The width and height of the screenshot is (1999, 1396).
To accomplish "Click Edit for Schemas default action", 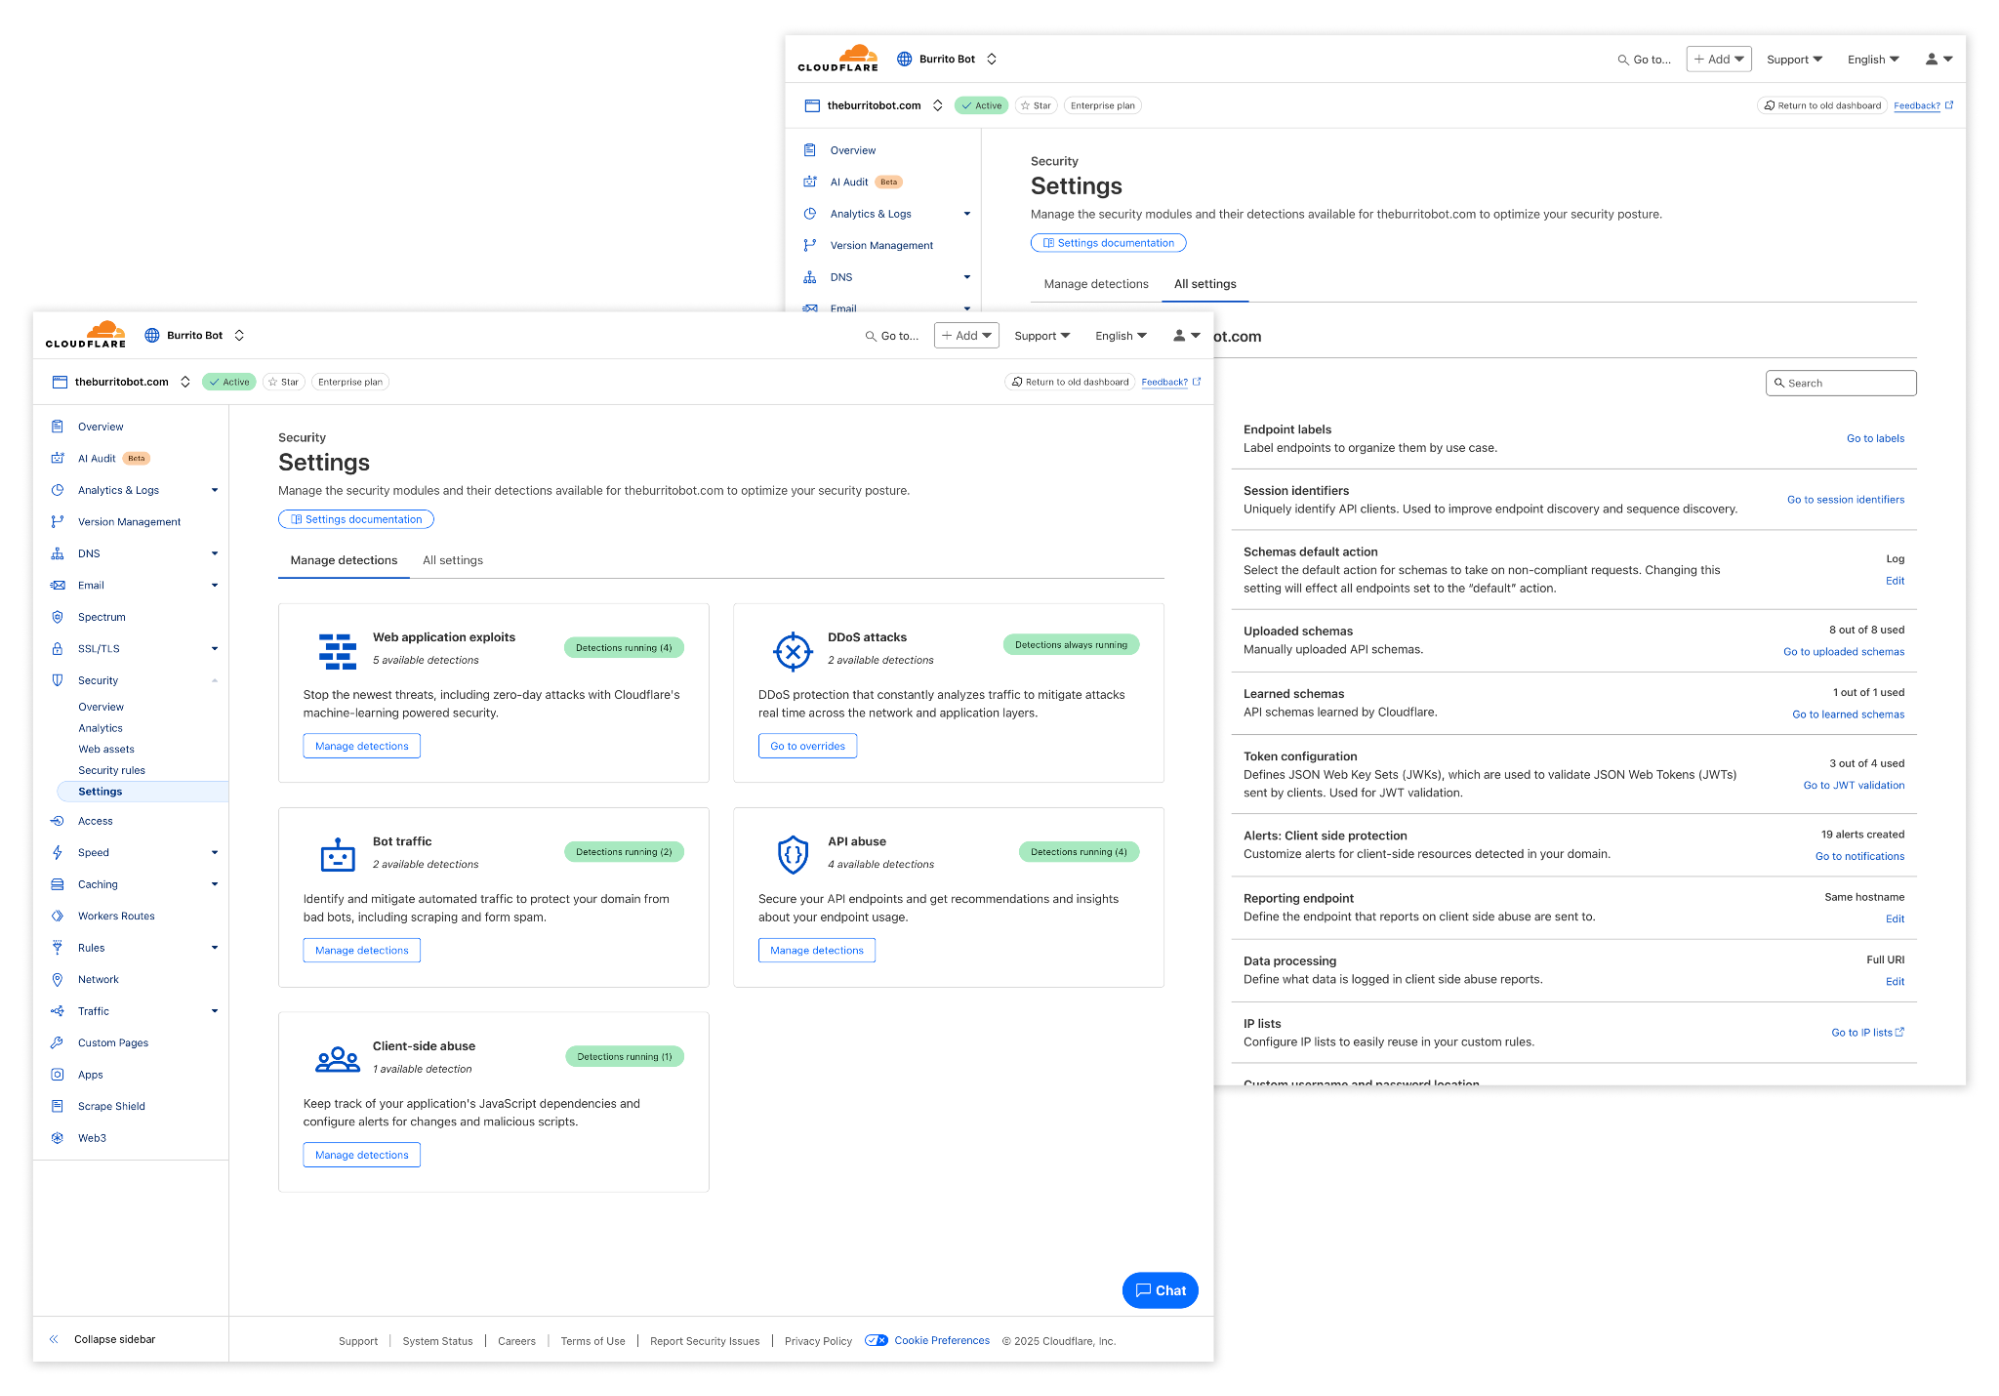I will (1895, 581).
